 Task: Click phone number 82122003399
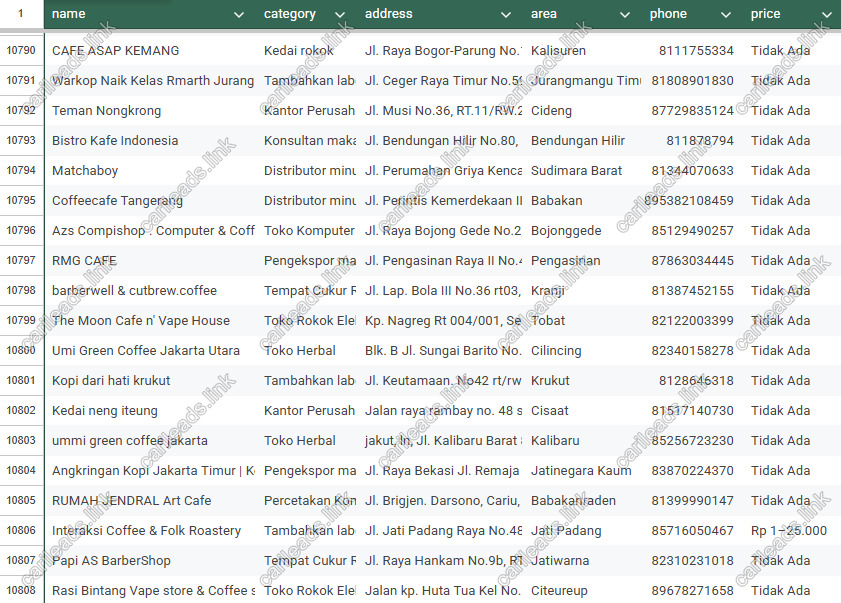tap(692, 321)
